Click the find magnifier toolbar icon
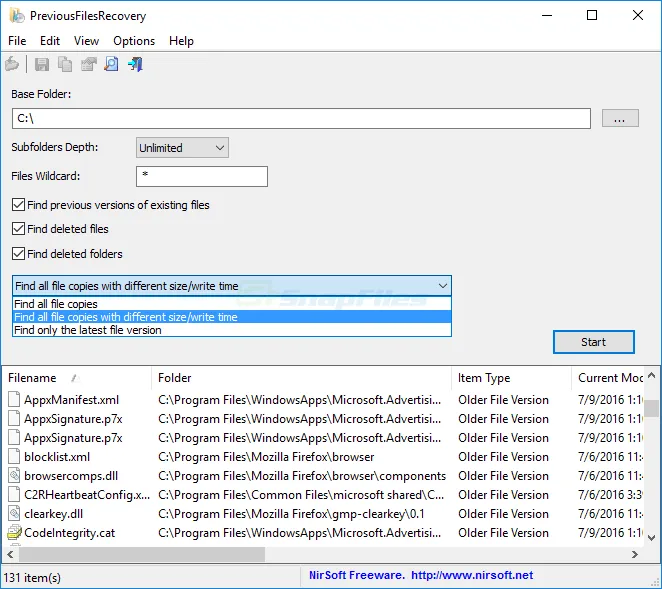Viewport: 662px width, 589px height. [111, 64]
